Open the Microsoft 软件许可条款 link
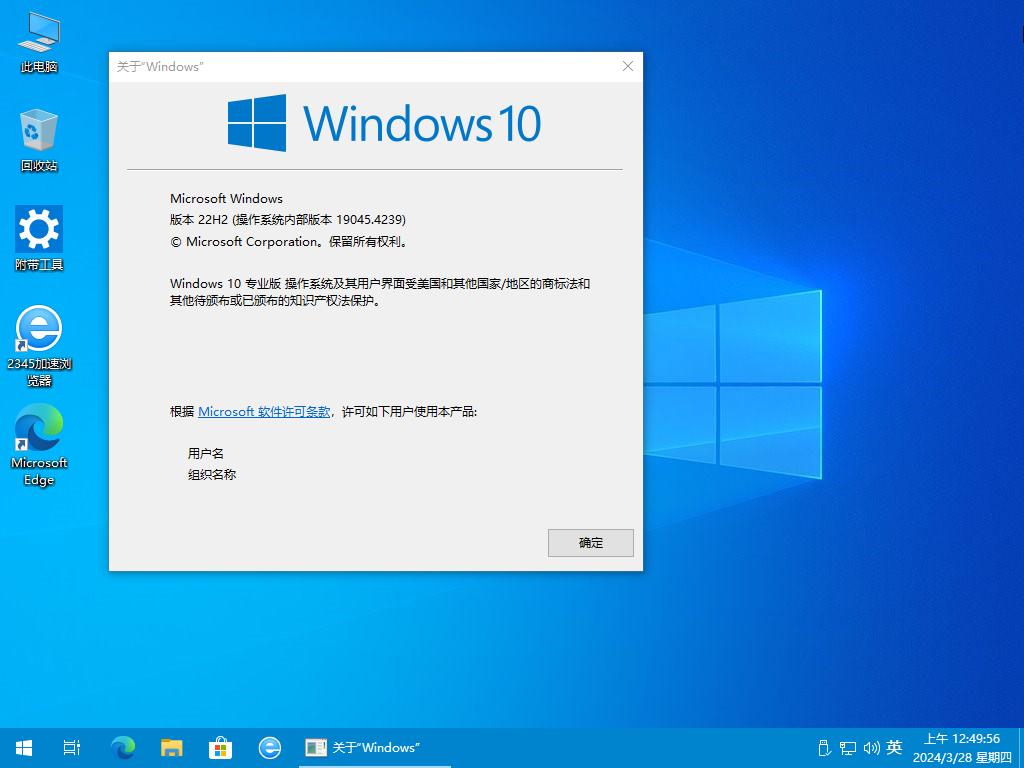Image resolution: width=1024 pixels, height=768 pixels. [264, 411]
